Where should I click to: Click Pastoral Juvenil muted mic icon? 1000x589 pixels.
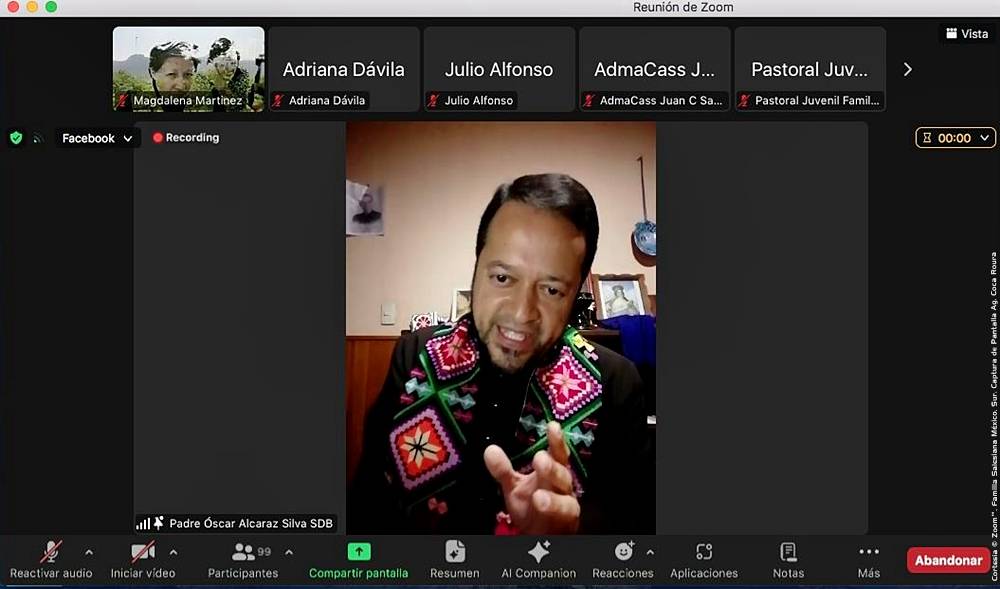[744, 101]
